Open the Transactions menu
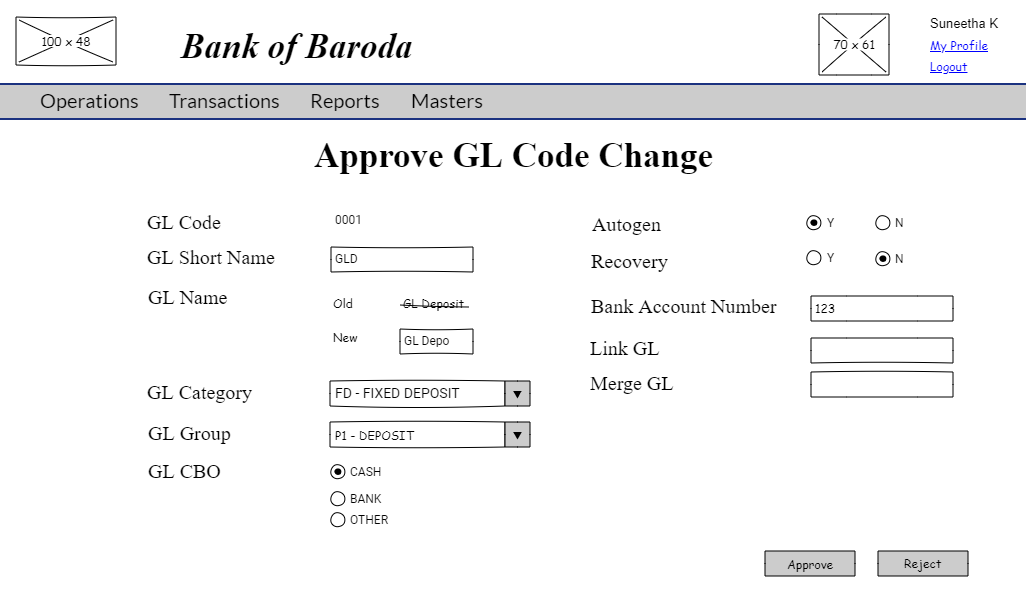This screenshot has height=600, width=1026. coord(224,101)
